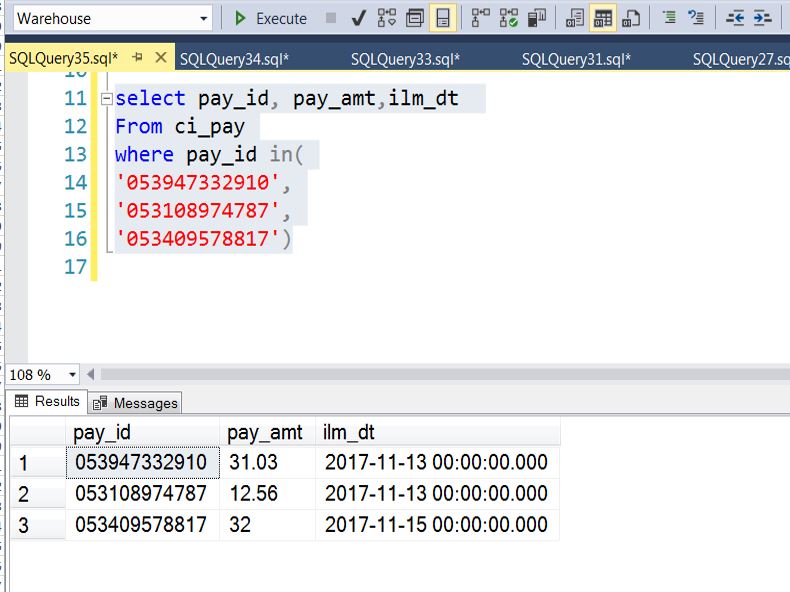The image size is (790, 592).
Task: Collapse the select statement outline at line 11
Action: pyautogui.click(x=106, y=99)
